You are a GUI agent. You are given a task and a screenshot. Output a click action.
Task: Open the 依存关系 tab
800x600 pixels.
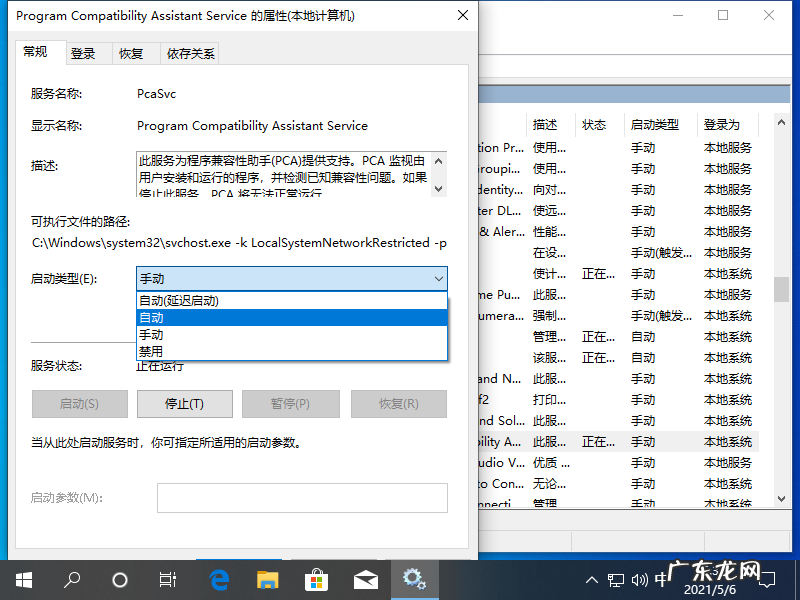point(191,53)
